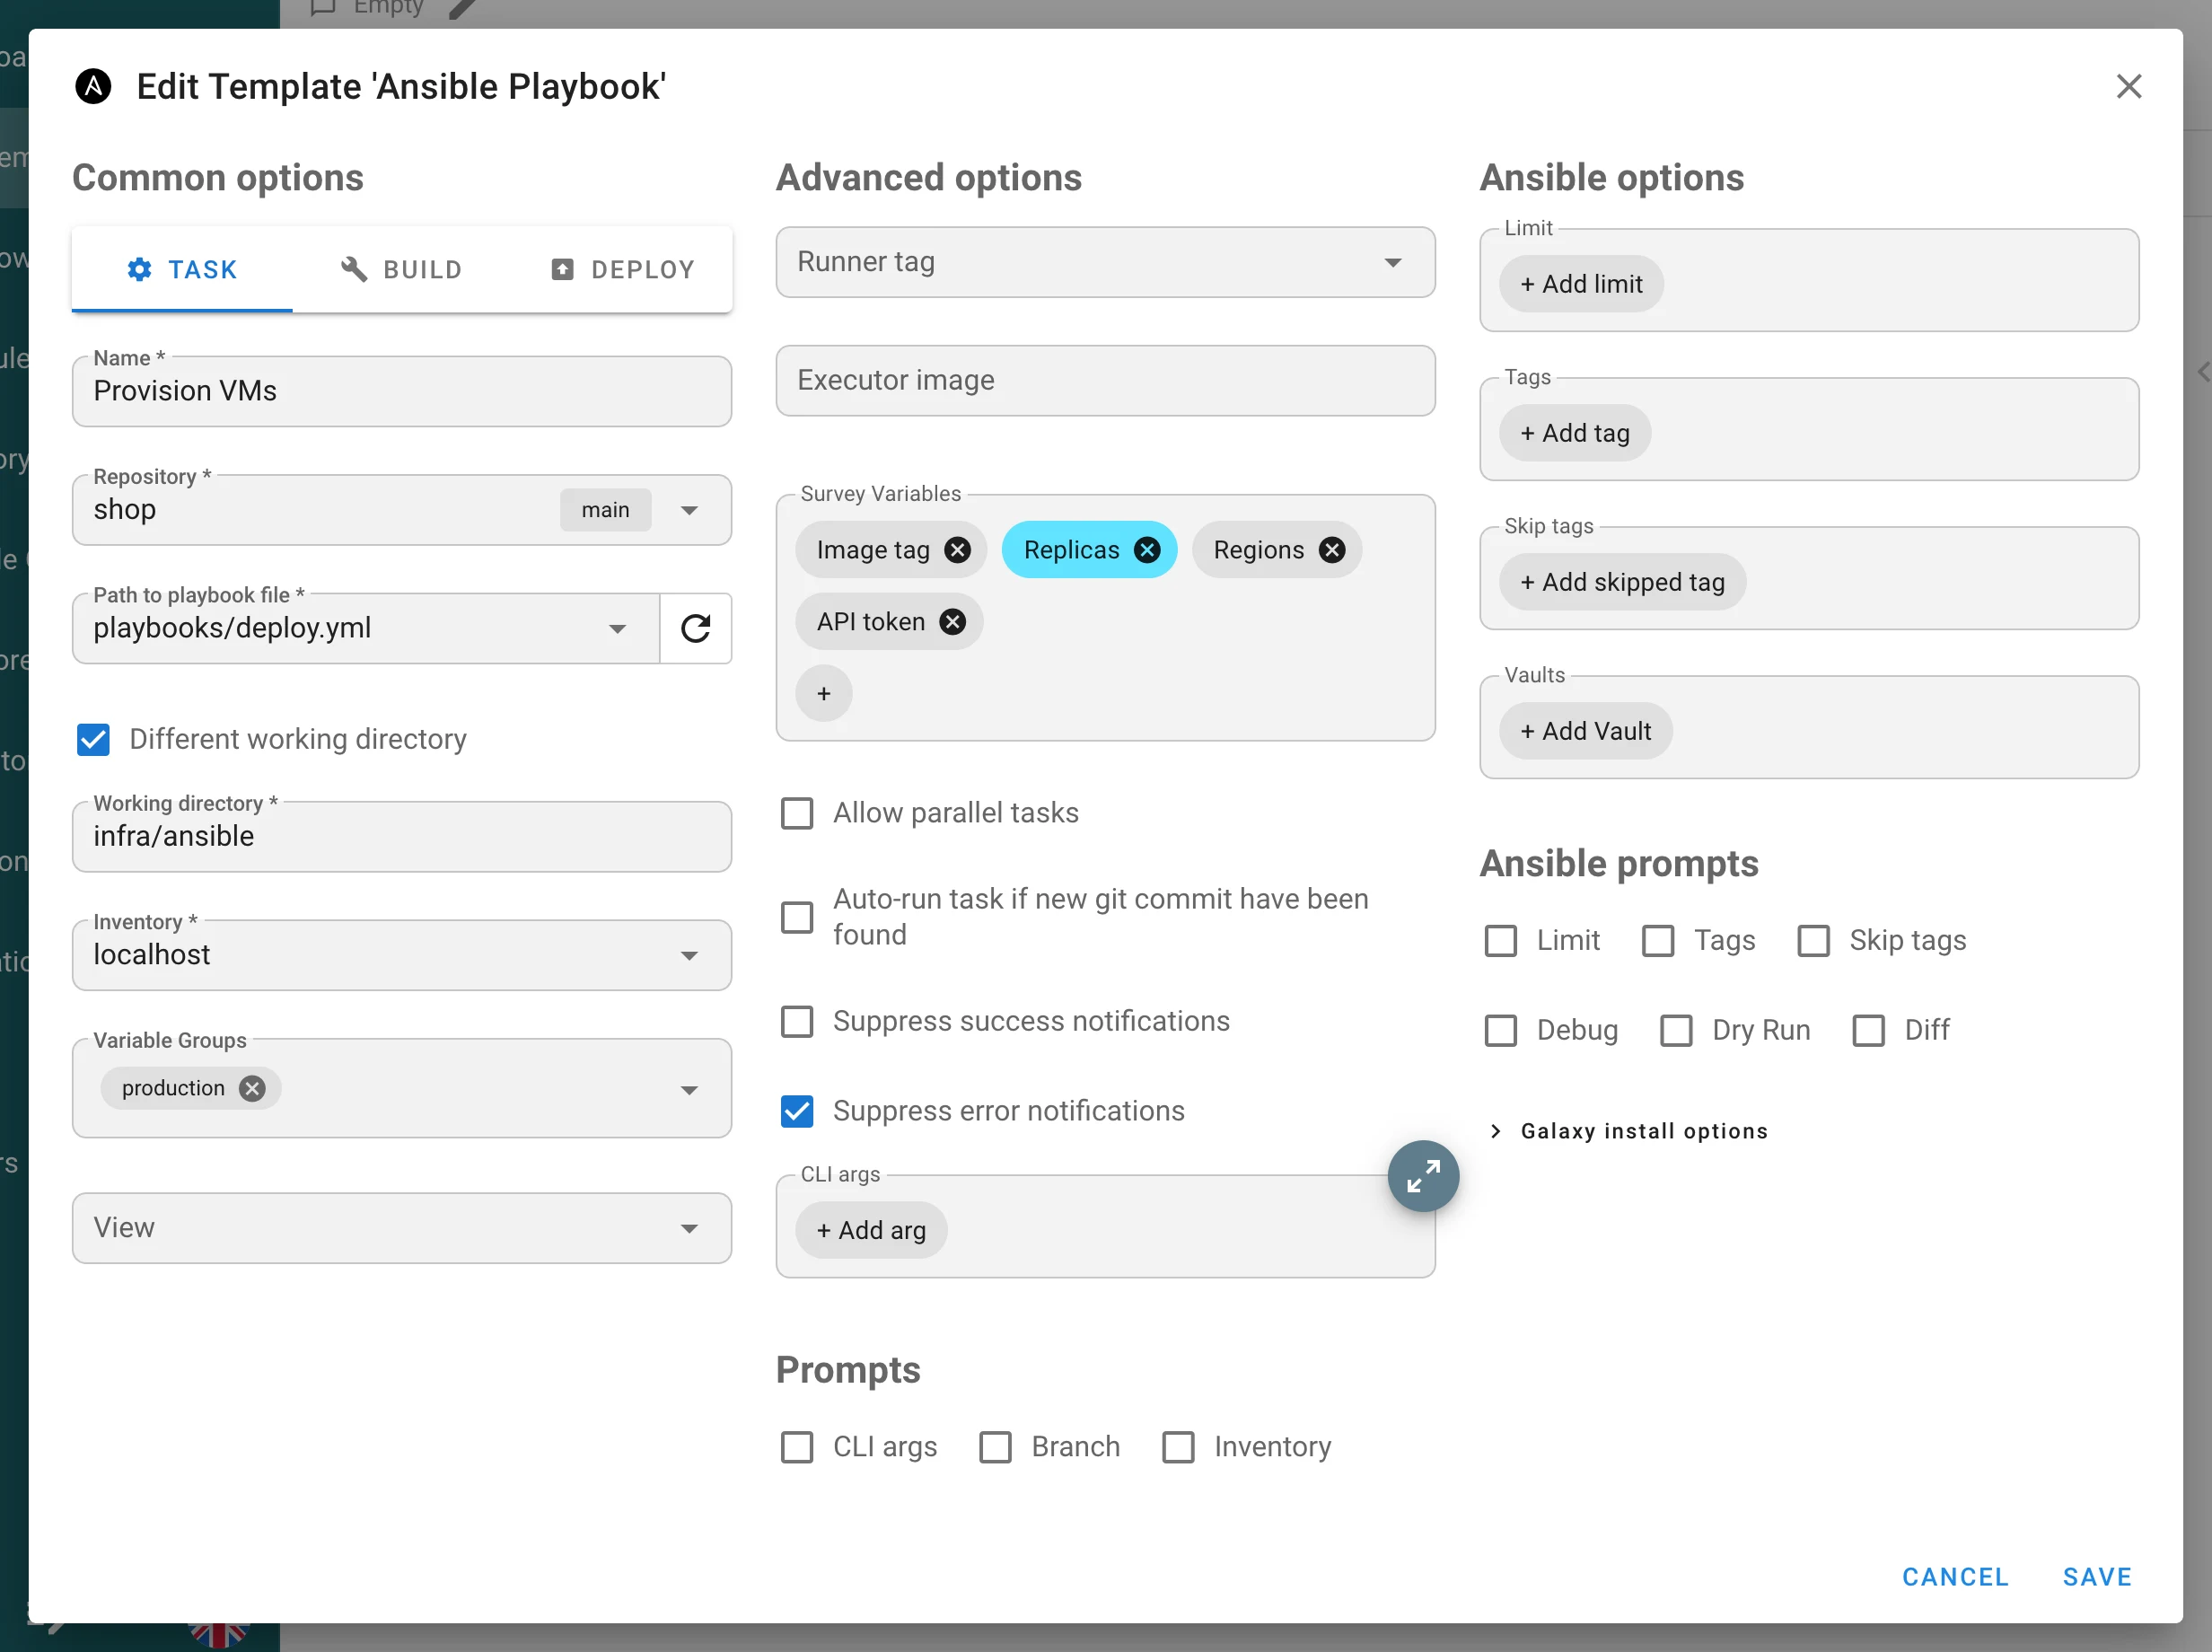Check Suppress success notifications

click(x=797, y=1021)
